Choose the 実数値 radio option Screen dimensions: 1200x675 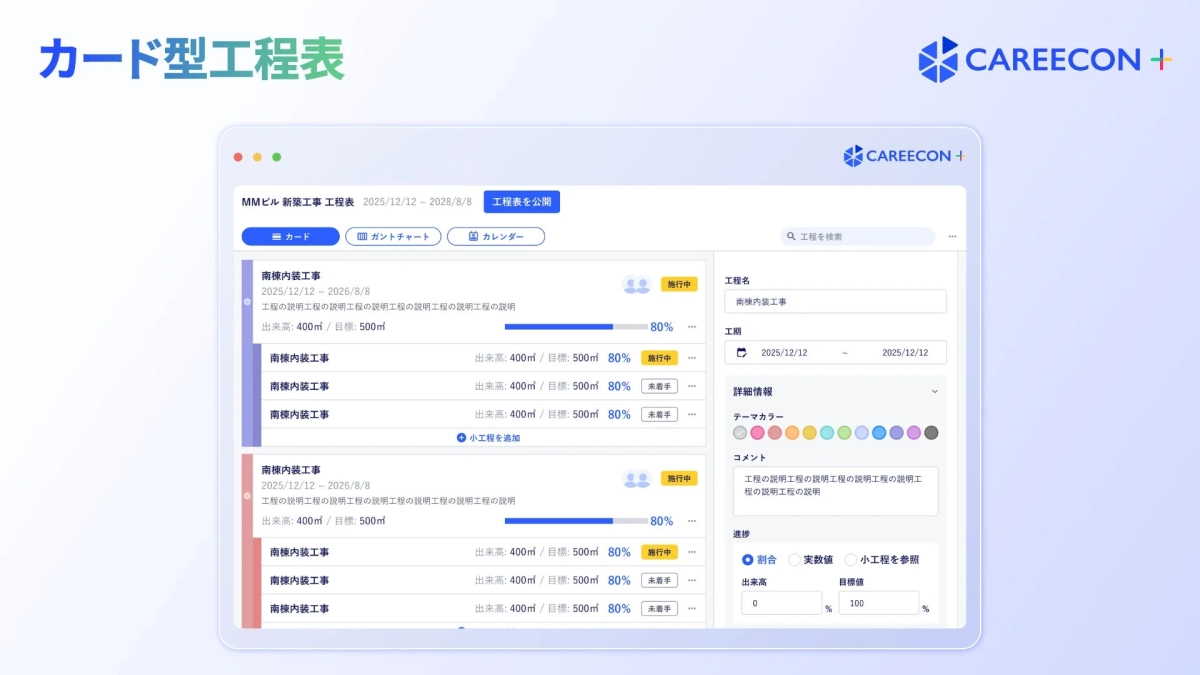coord(795,559)
